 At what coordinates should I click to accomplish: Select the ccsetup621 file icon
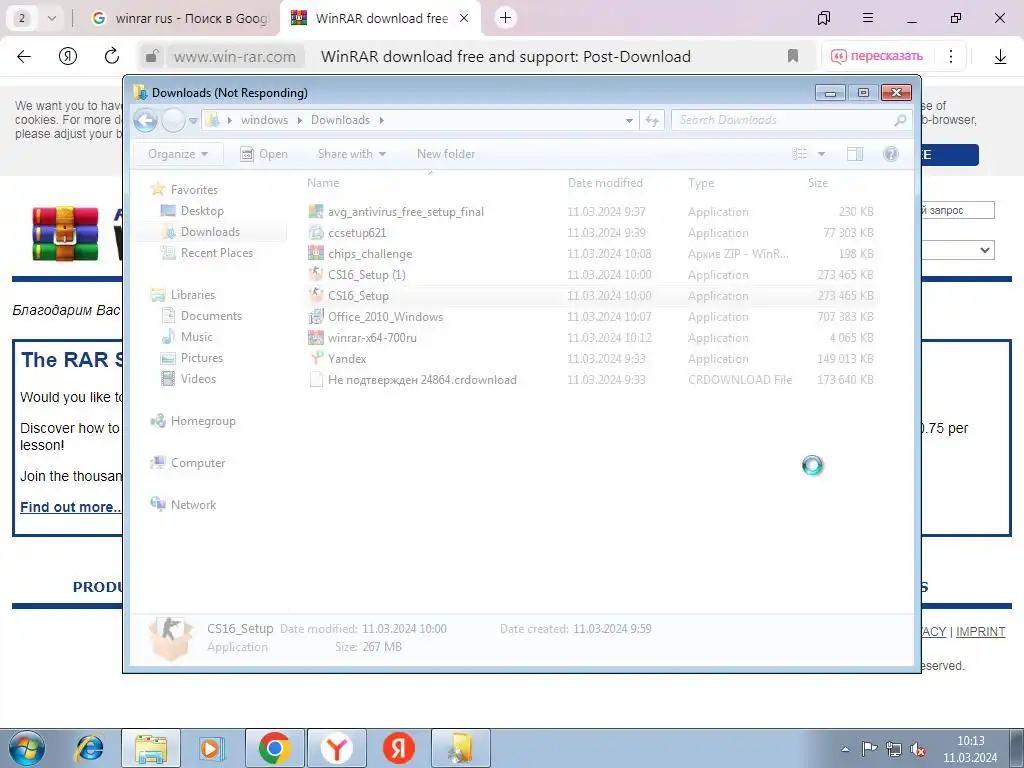316,232
